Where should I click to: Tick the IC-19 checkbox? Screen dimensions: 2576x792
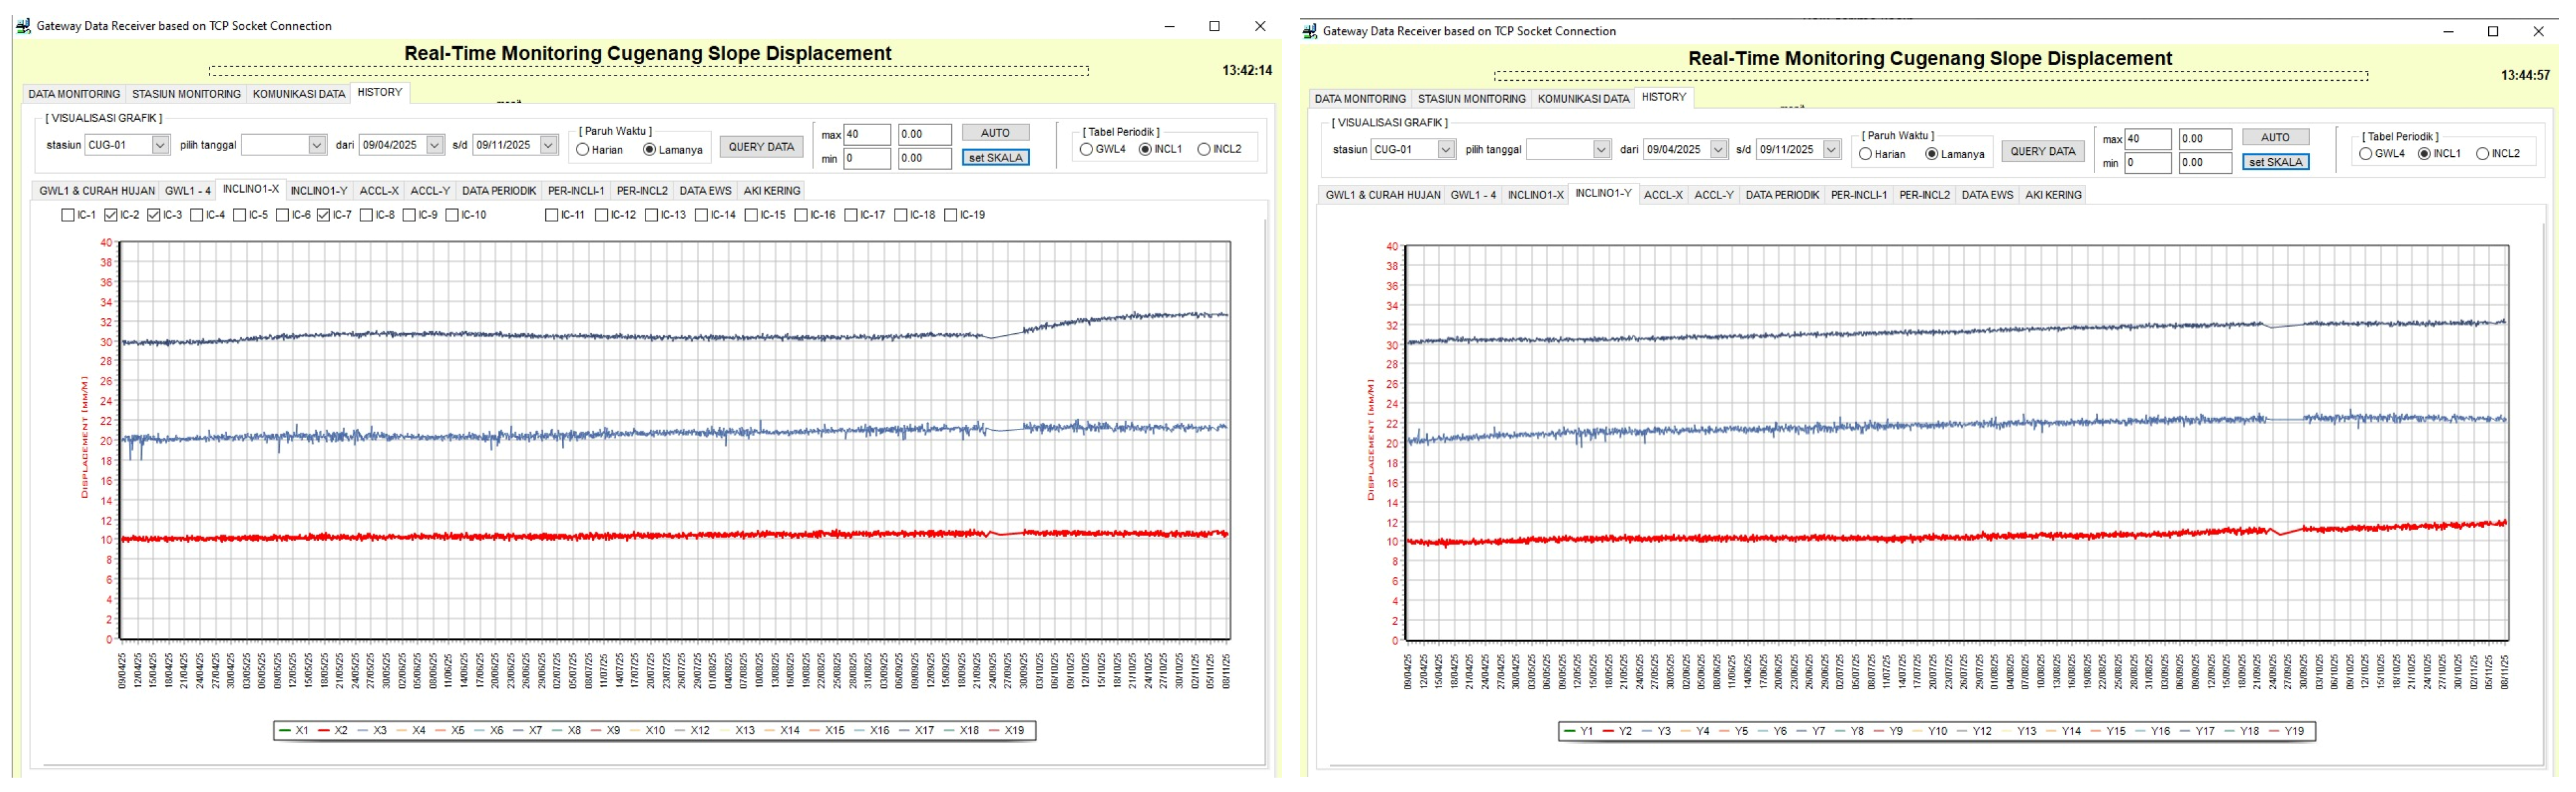pos(951,215)
